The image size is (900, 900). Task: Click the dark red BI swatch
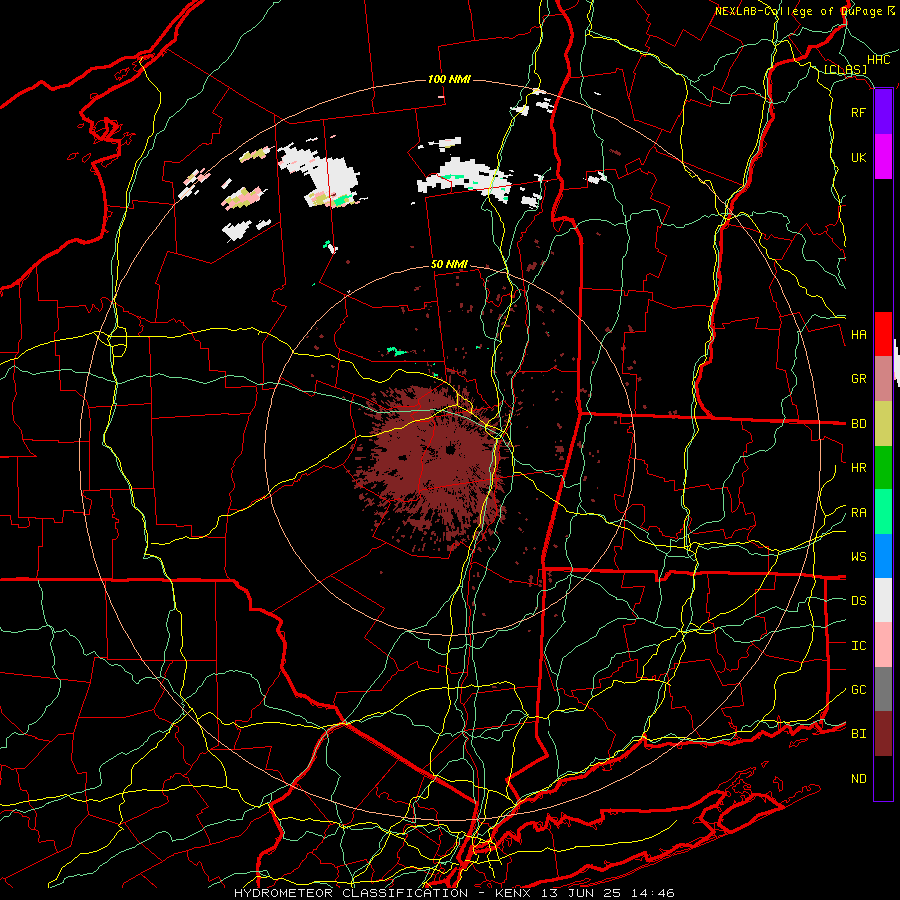(883, 734)
